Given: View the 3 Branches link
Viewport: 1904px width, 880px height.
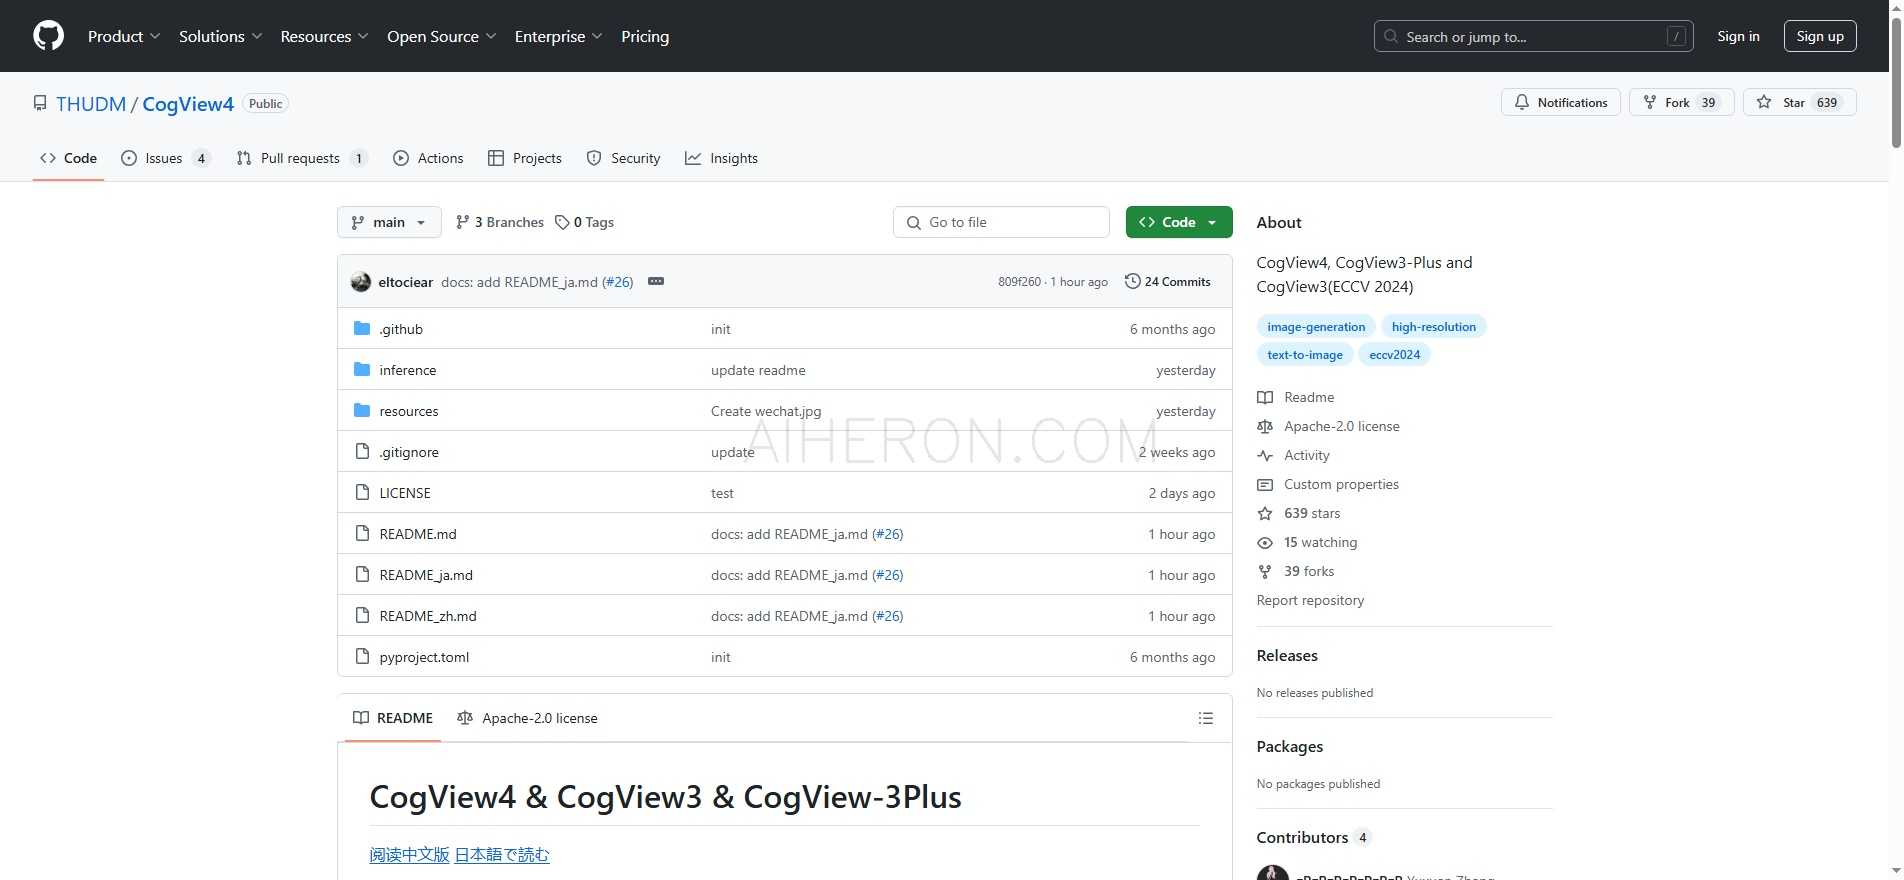Looking at the screenshot, I should (499, 222).
